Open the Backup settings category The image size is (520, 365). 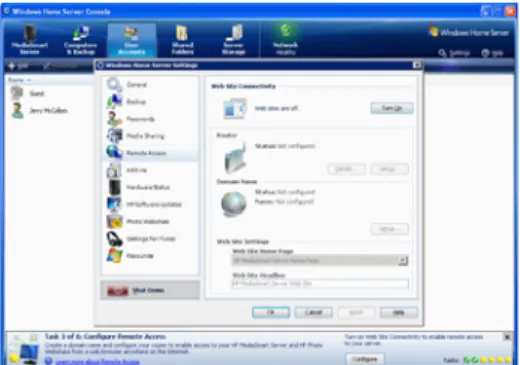150,102
